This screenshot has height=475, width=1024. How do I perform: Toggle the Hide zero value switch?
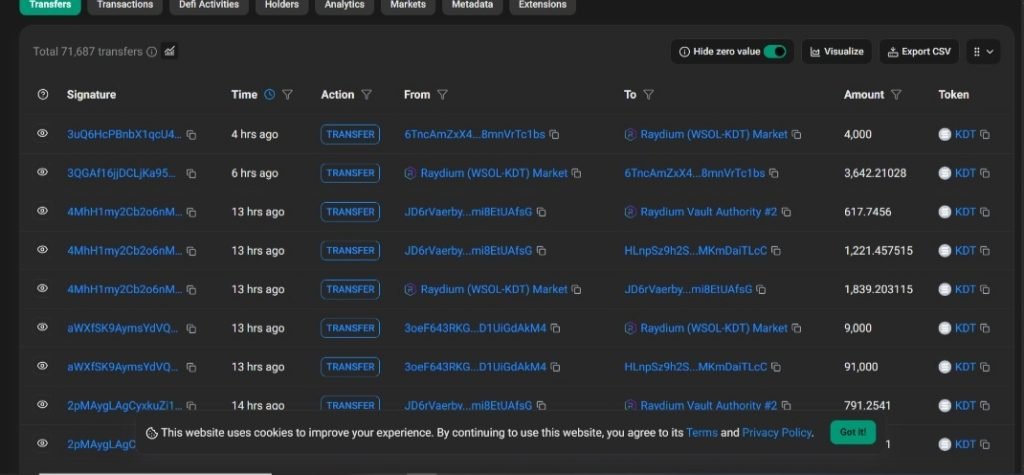pos(775,52)
